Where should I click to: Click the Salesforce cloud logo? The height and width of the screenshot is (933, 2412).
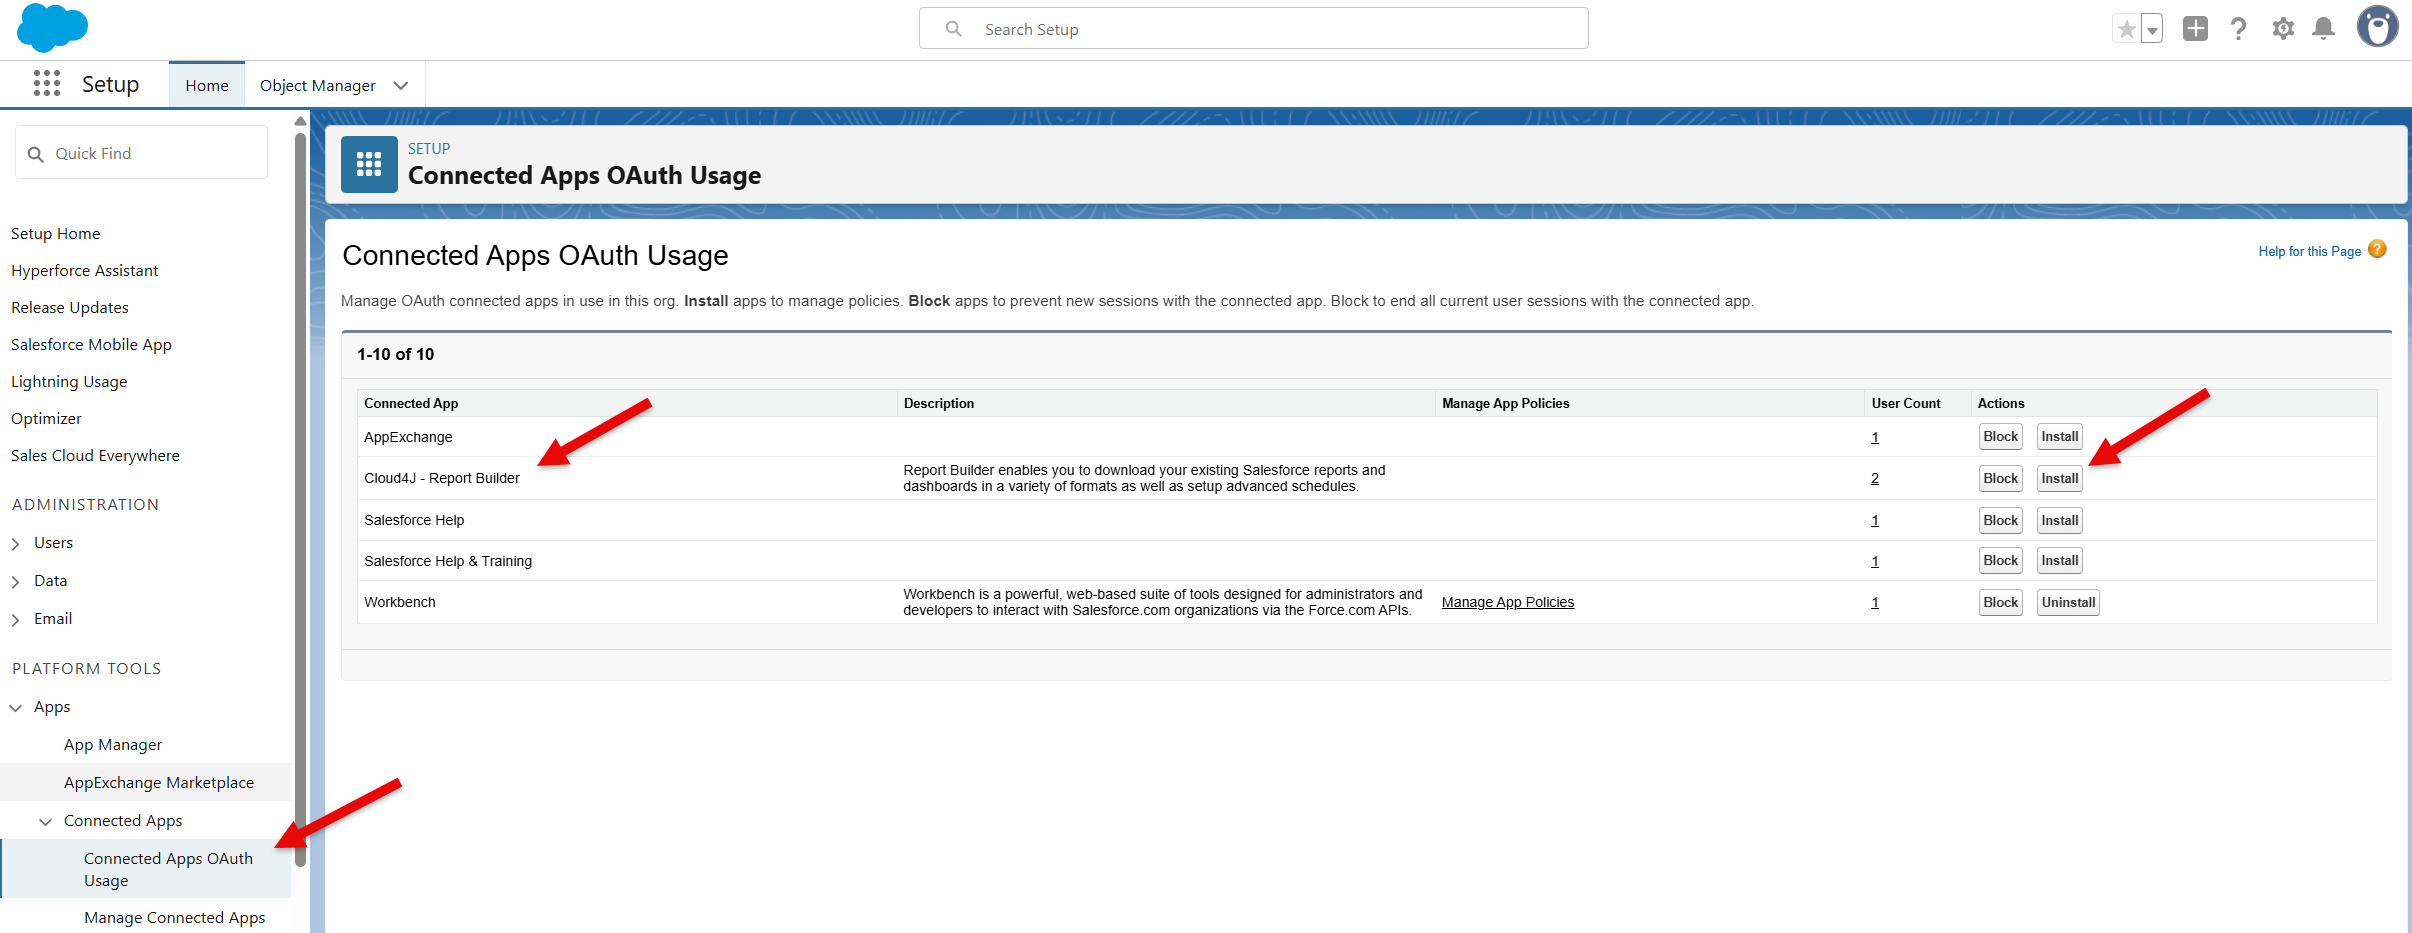[x=52, y=27]
